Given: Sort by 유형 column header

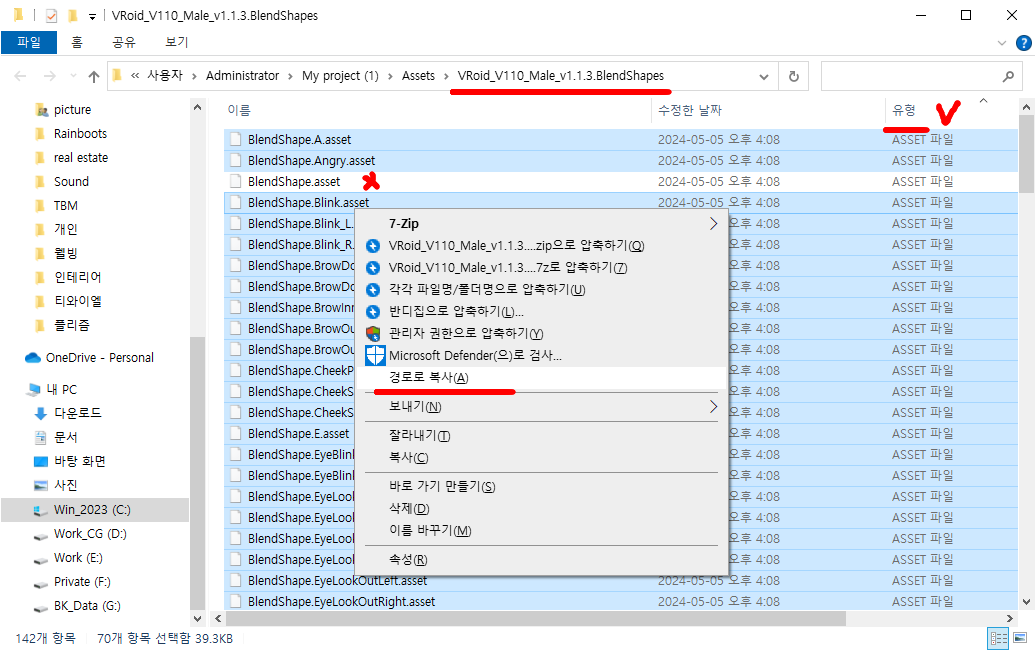Looking at the screenshot, I should click(x=903, y=110).
